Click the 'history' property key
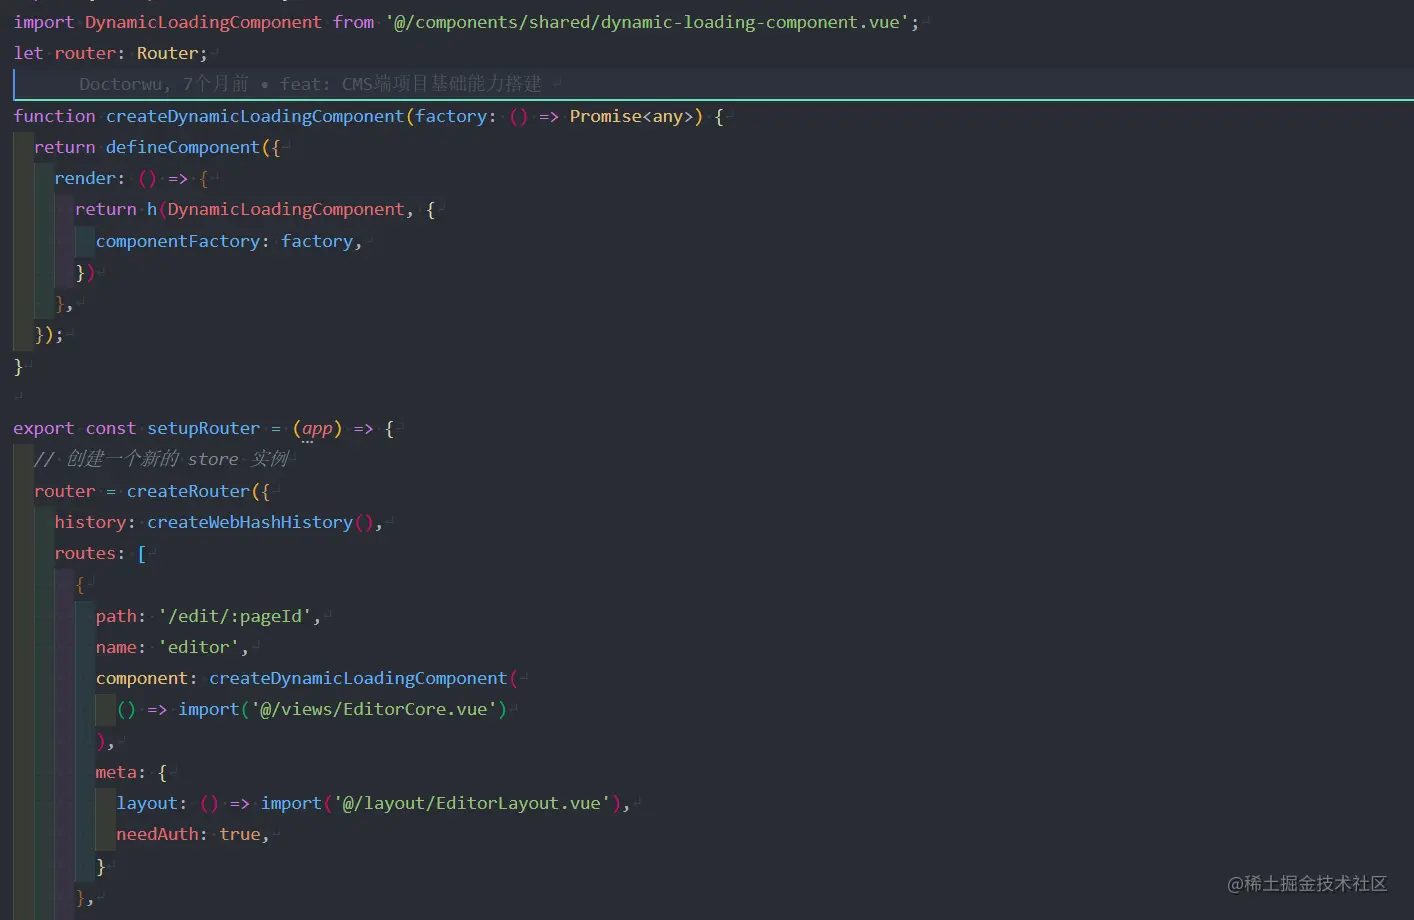1414x920 pixels. [90, 522]
